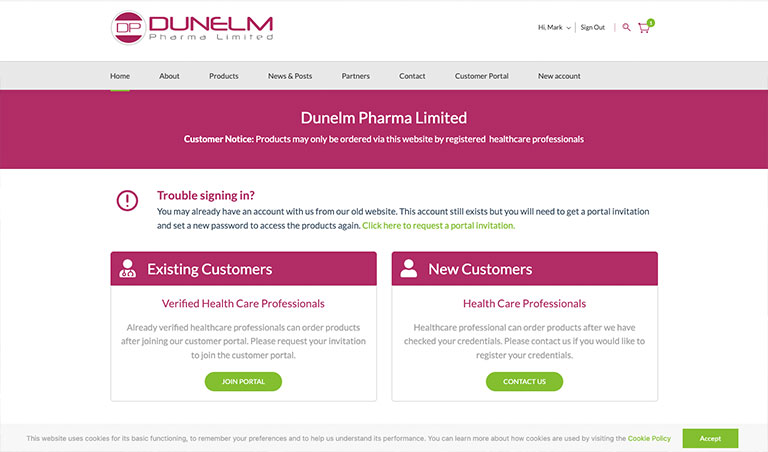Select News & Posts in navigation
Viewport: 768px width, 452px height.
tap(290, 76)
